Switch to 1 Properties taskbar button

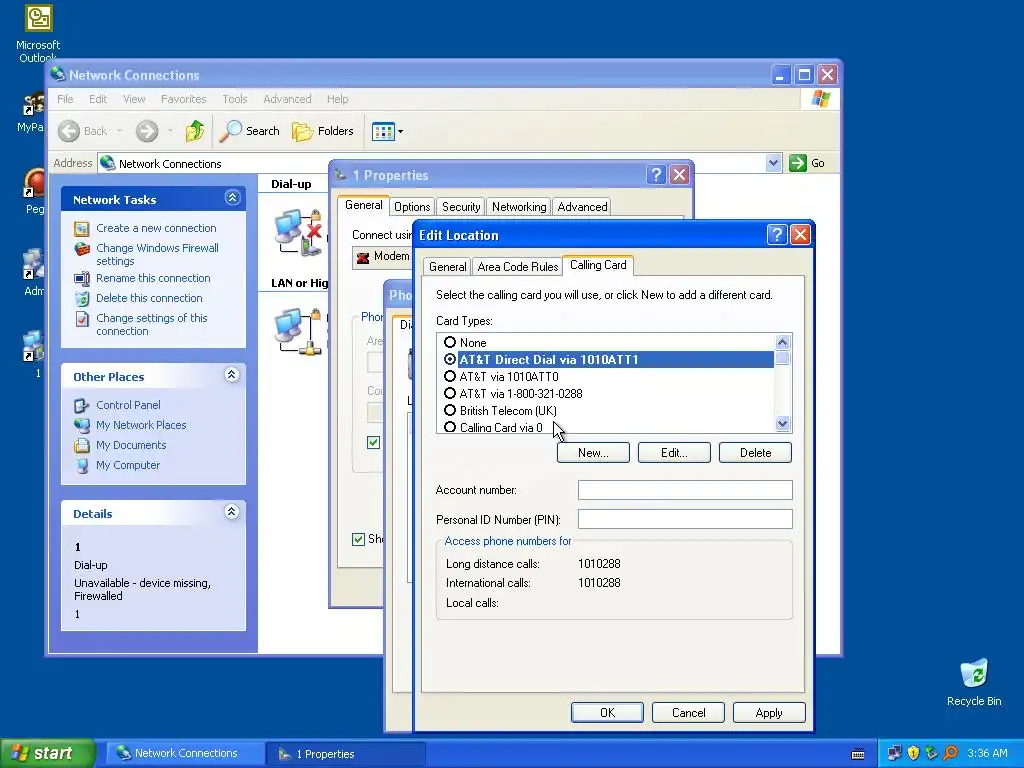[346, 754]
